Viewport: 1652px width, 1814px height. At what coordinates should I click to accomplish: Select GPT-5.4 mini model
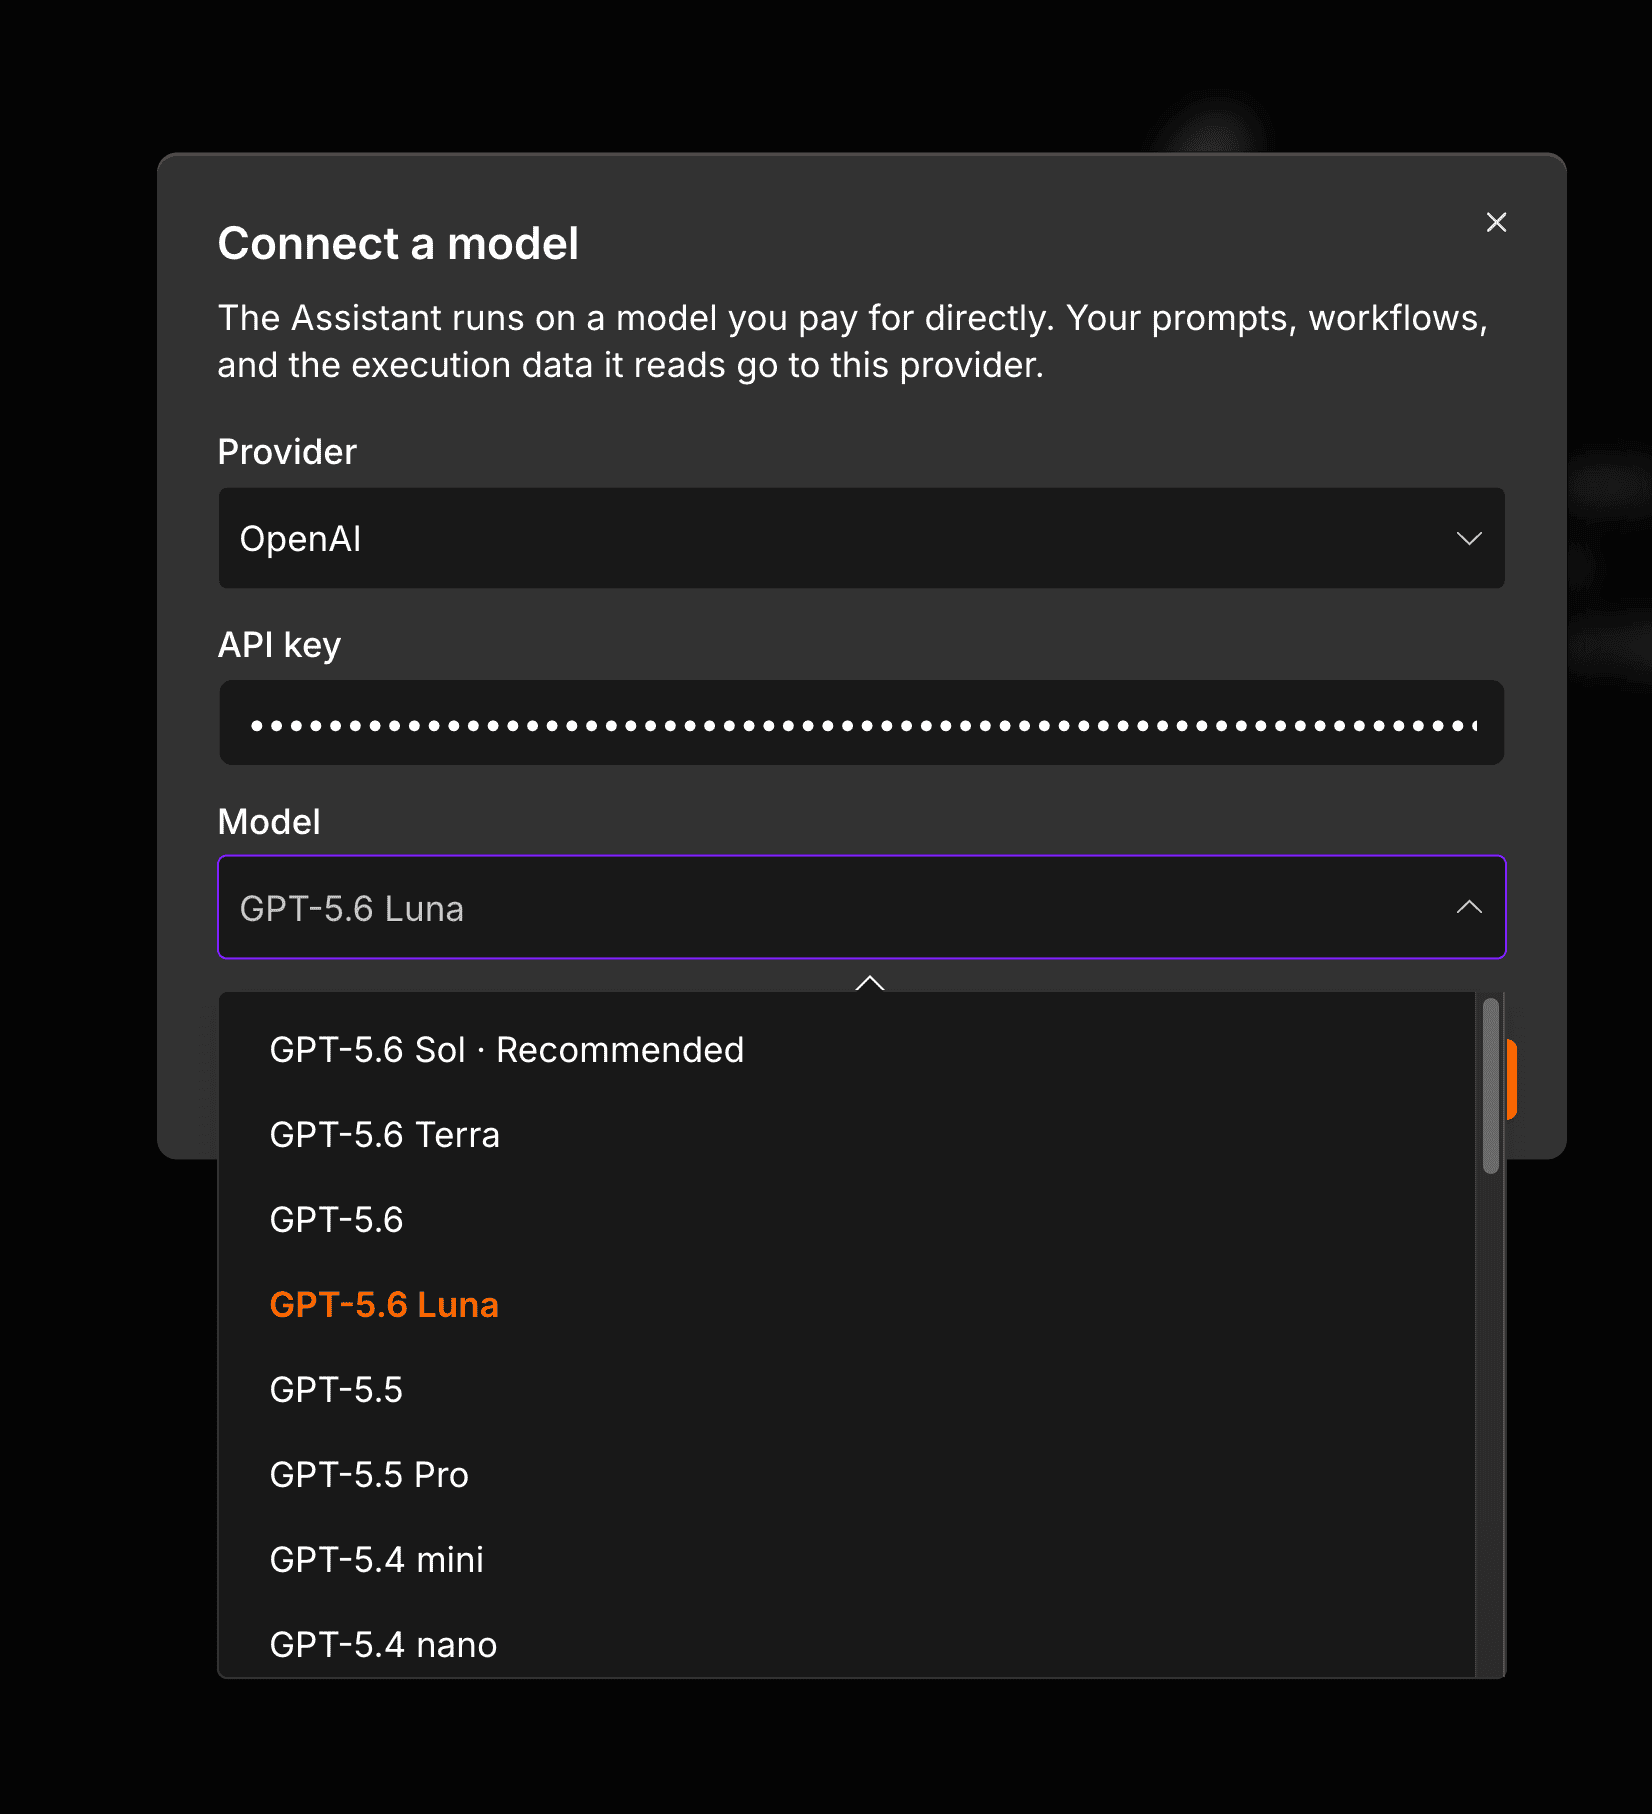847,1560
